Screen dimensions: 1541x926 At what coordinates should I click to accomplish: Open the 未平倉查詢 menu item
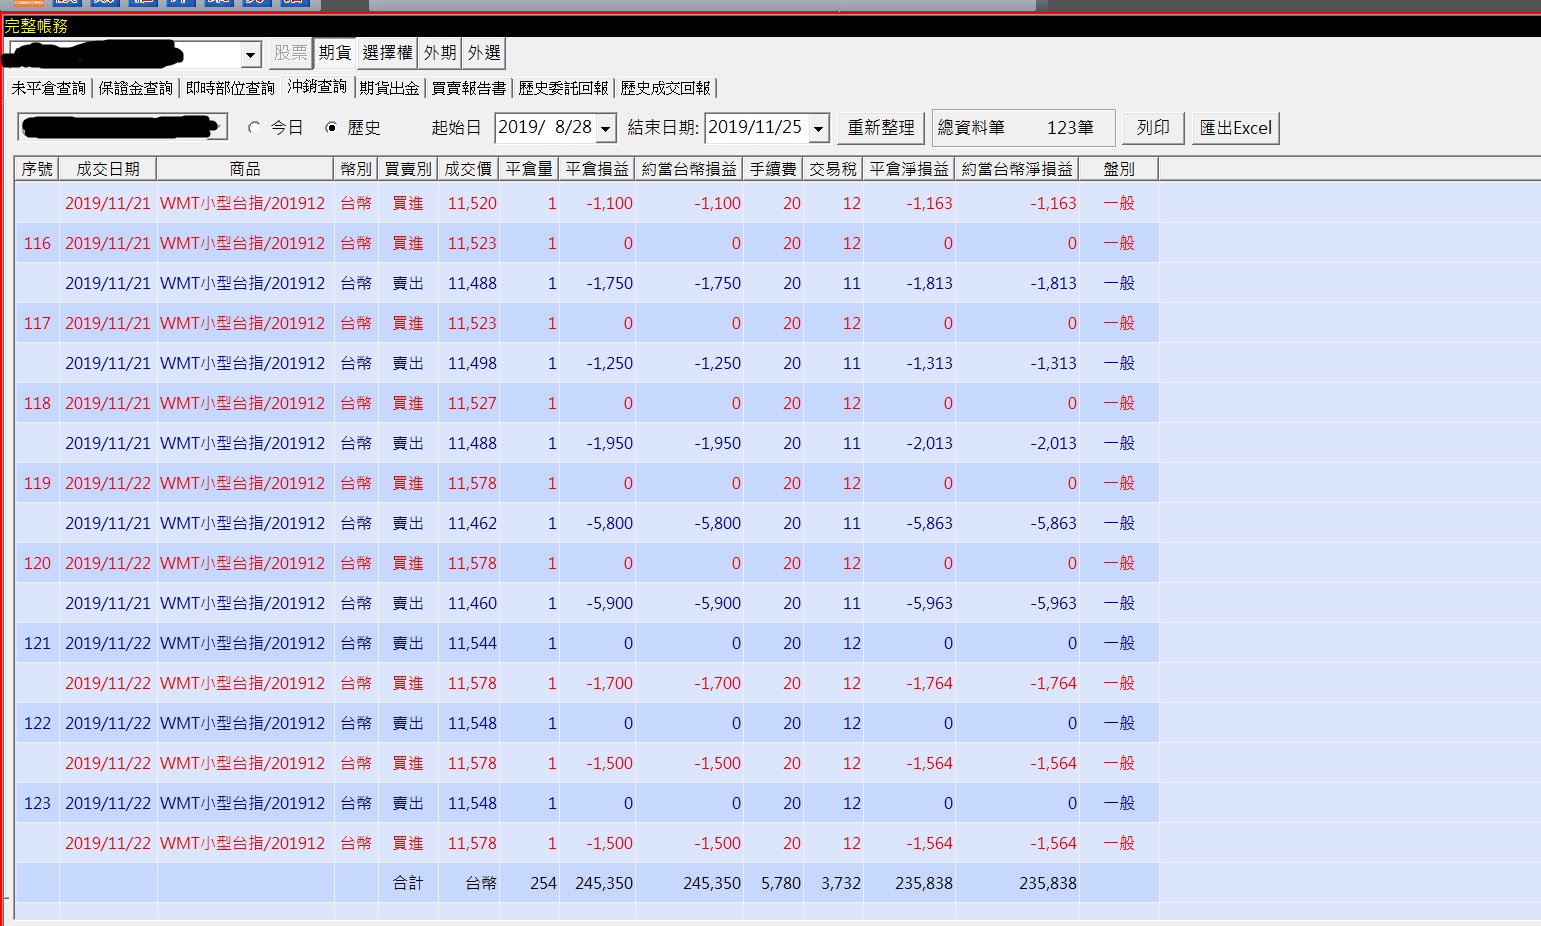(x=49, y=88)
